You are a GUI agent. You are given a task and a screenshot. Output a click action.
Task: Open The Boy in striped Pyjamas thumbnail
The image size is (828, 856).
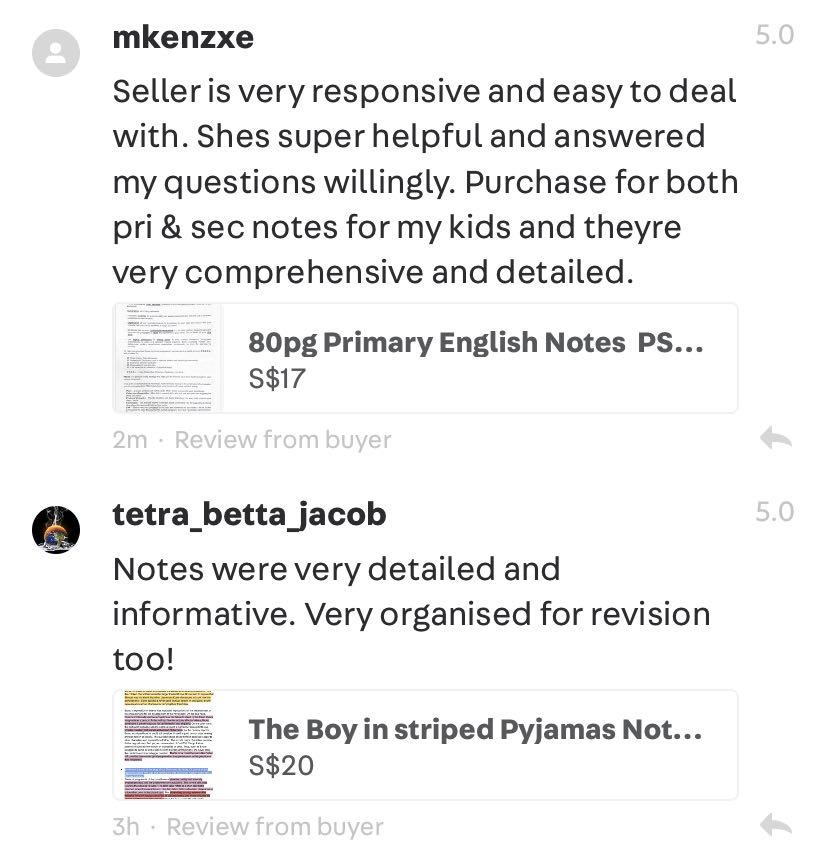(168, 746)
